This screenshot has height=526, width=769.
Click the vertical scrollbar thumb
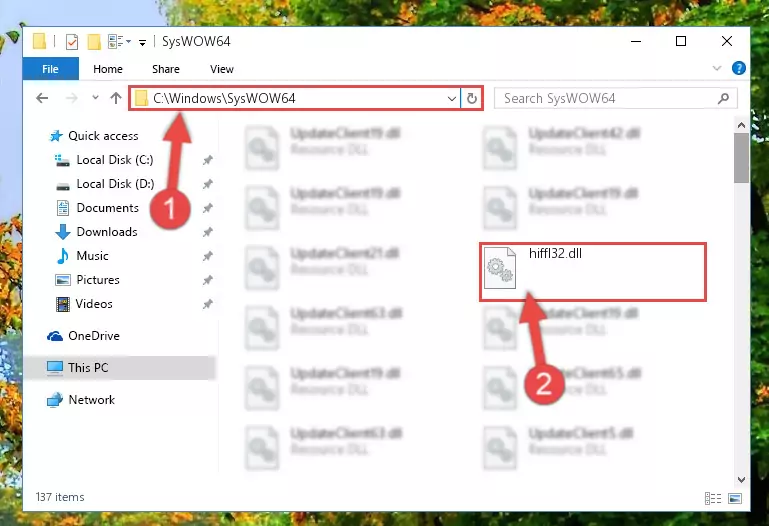coord(741,158)
